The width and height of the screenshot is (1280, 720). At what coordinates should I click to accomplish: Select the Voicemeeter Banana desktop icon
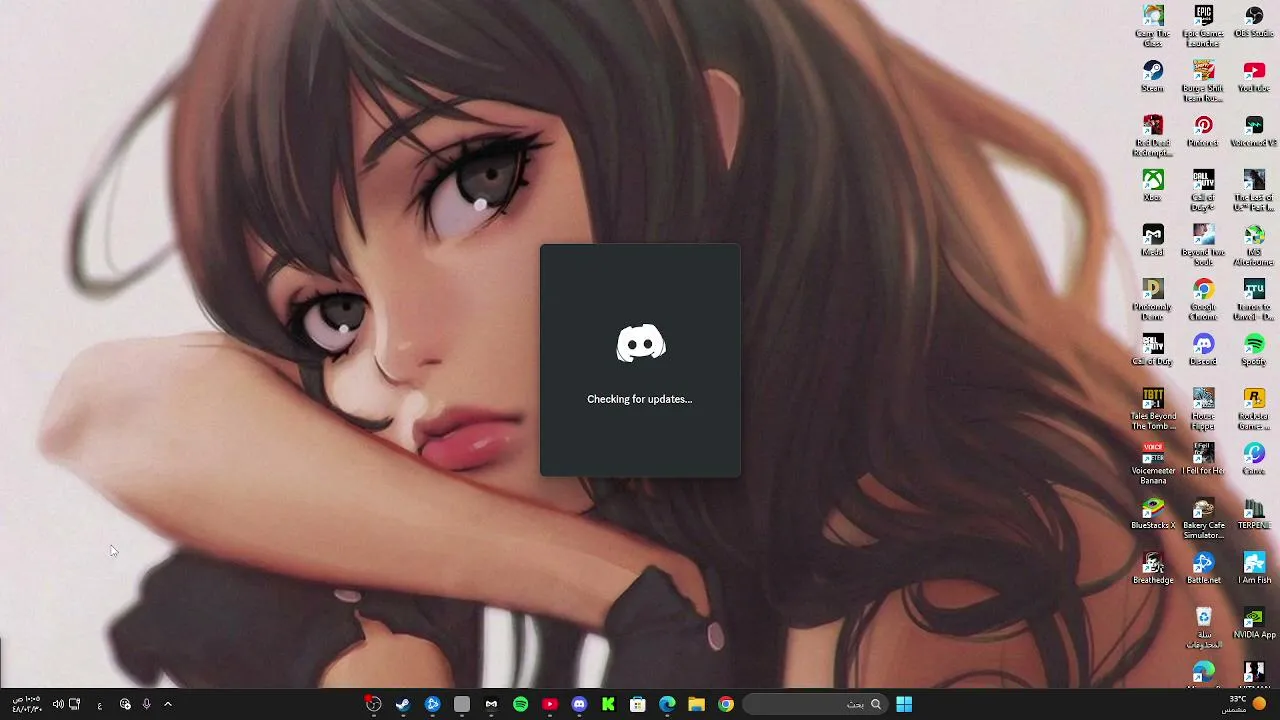coord(1153,464)
